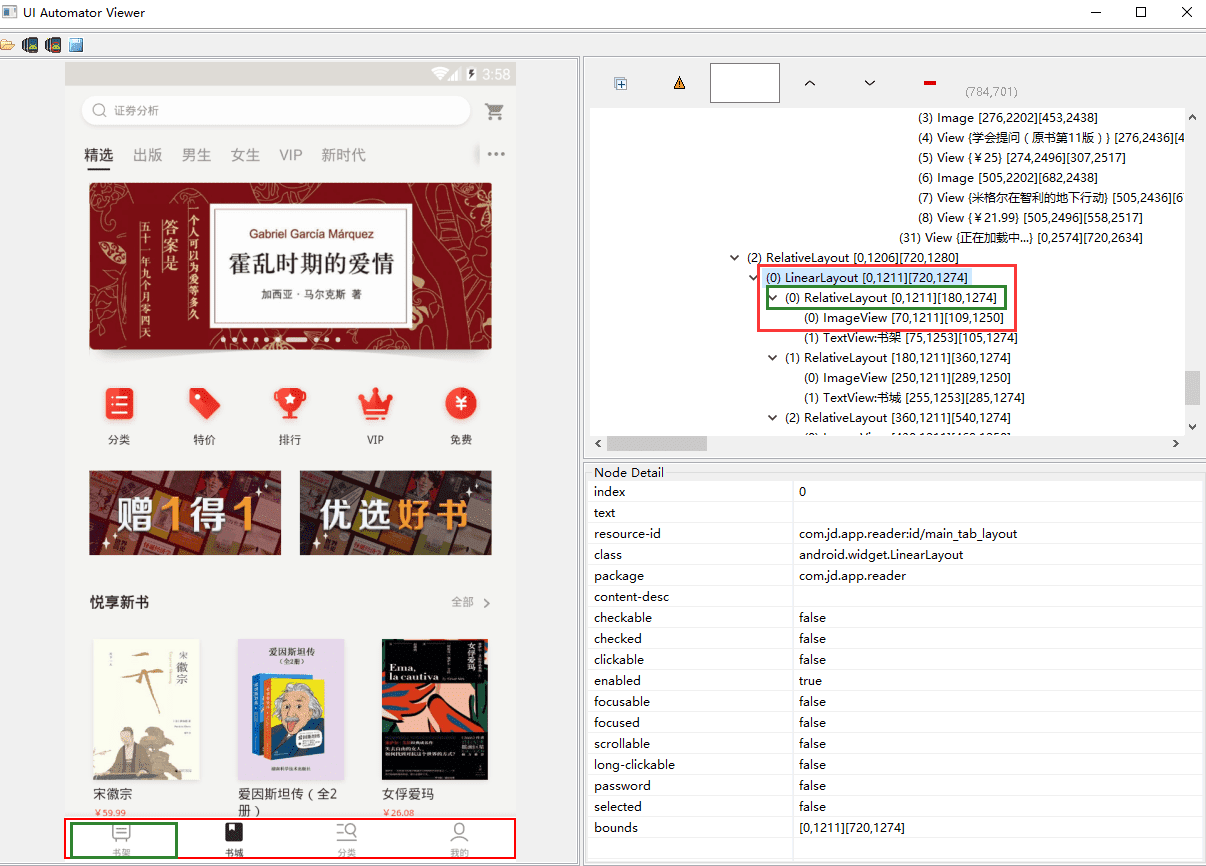Select the 男生 tab
The image size is (1206, 866).
(197, 155)
